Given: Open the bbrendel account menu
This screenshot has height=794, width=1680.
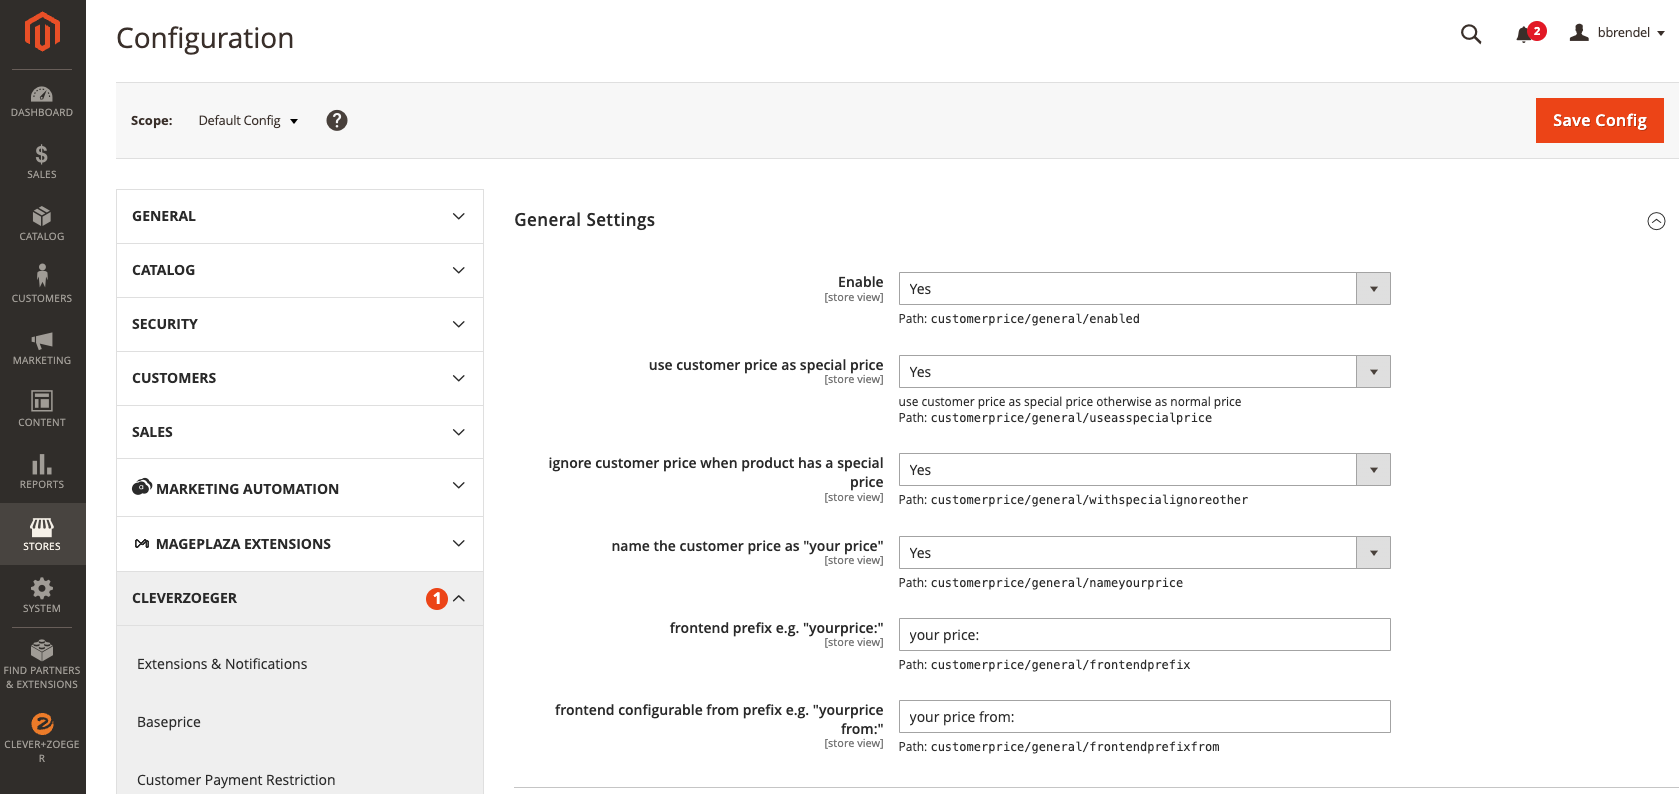Looking at the screenshot, I should (x=1617, y=33).
